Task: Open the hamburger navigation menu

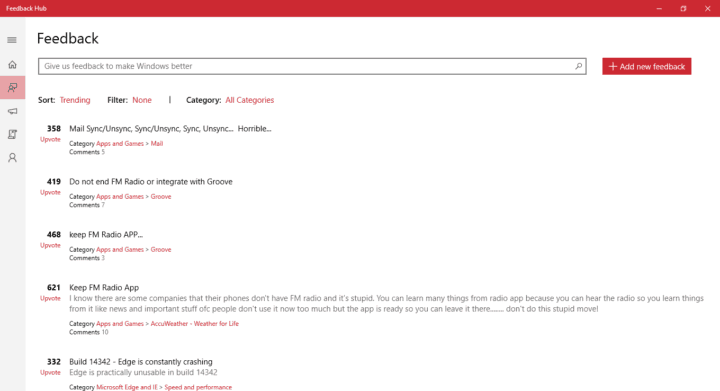Action: (x=12, y=40)
